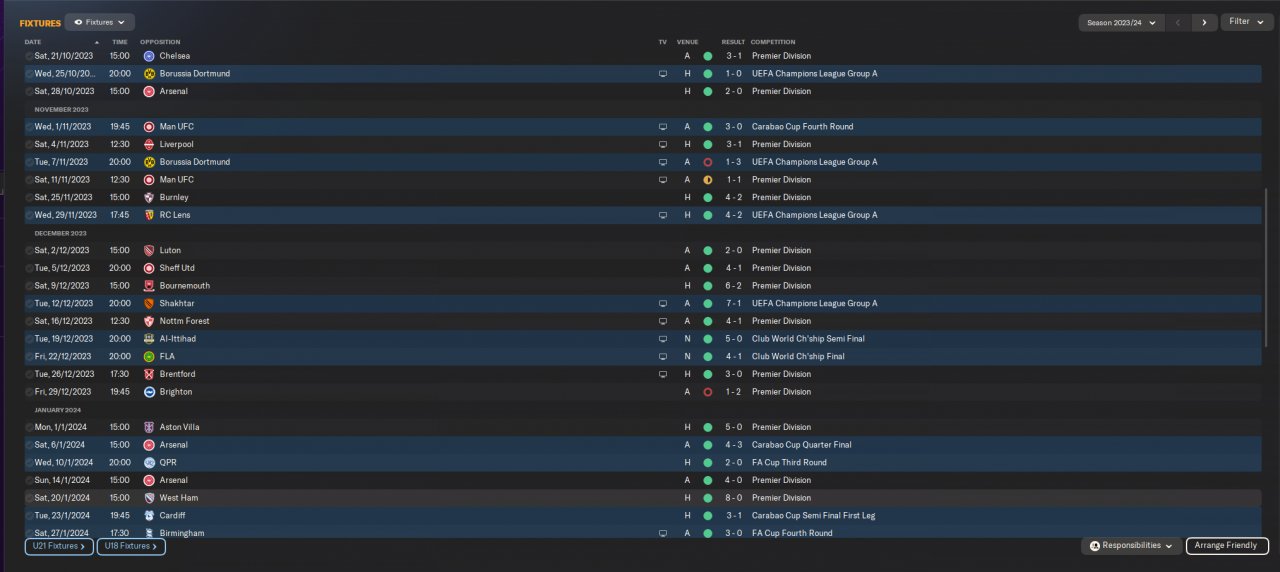Click the green win indicator for West Ham
Viewport: 1280px width, 572px height.
(707, 498)
